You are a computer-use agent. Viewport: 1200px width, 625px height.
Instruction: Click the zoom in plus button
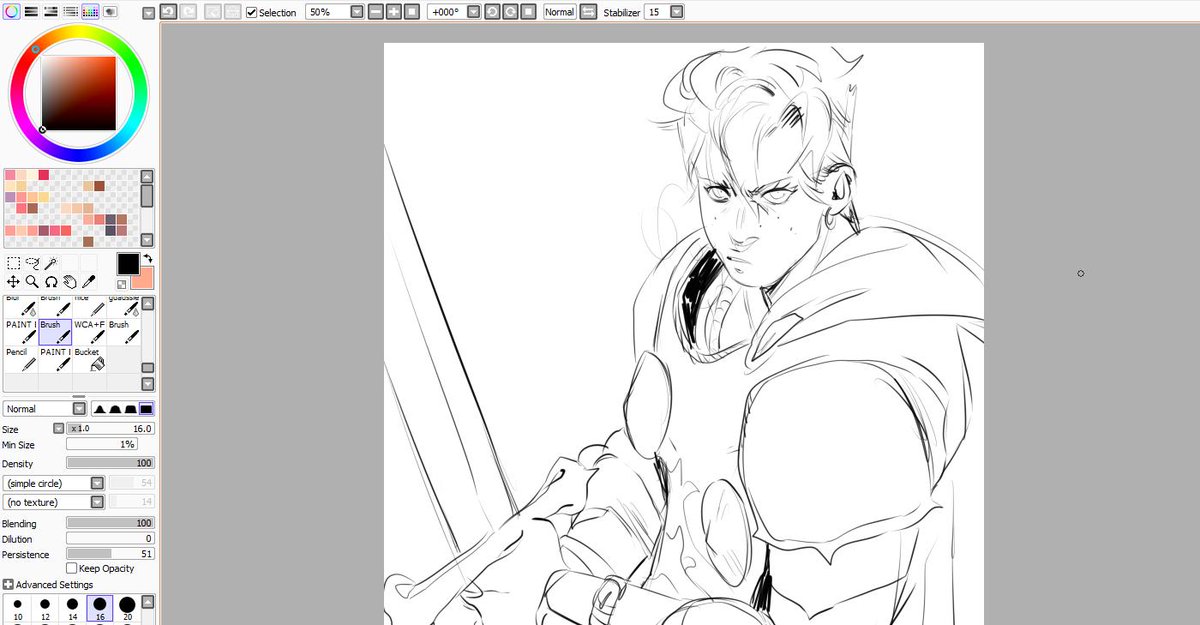[x=394, y=12]
